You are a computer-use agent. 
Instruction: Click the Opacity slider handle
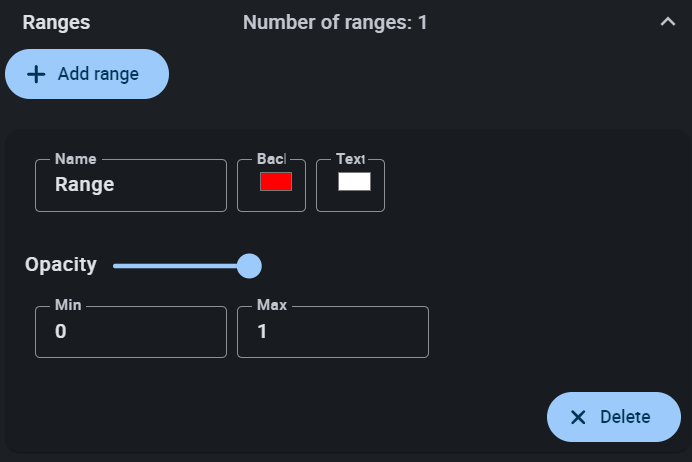coord(249,266)
